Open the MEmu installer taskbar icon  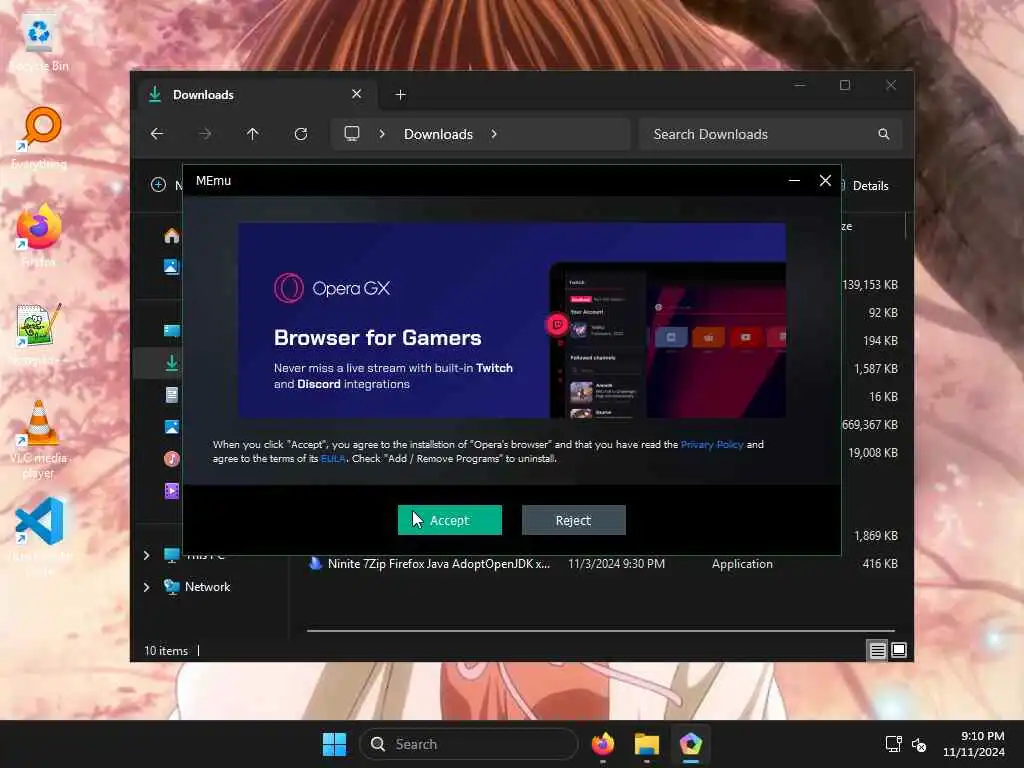690,744
